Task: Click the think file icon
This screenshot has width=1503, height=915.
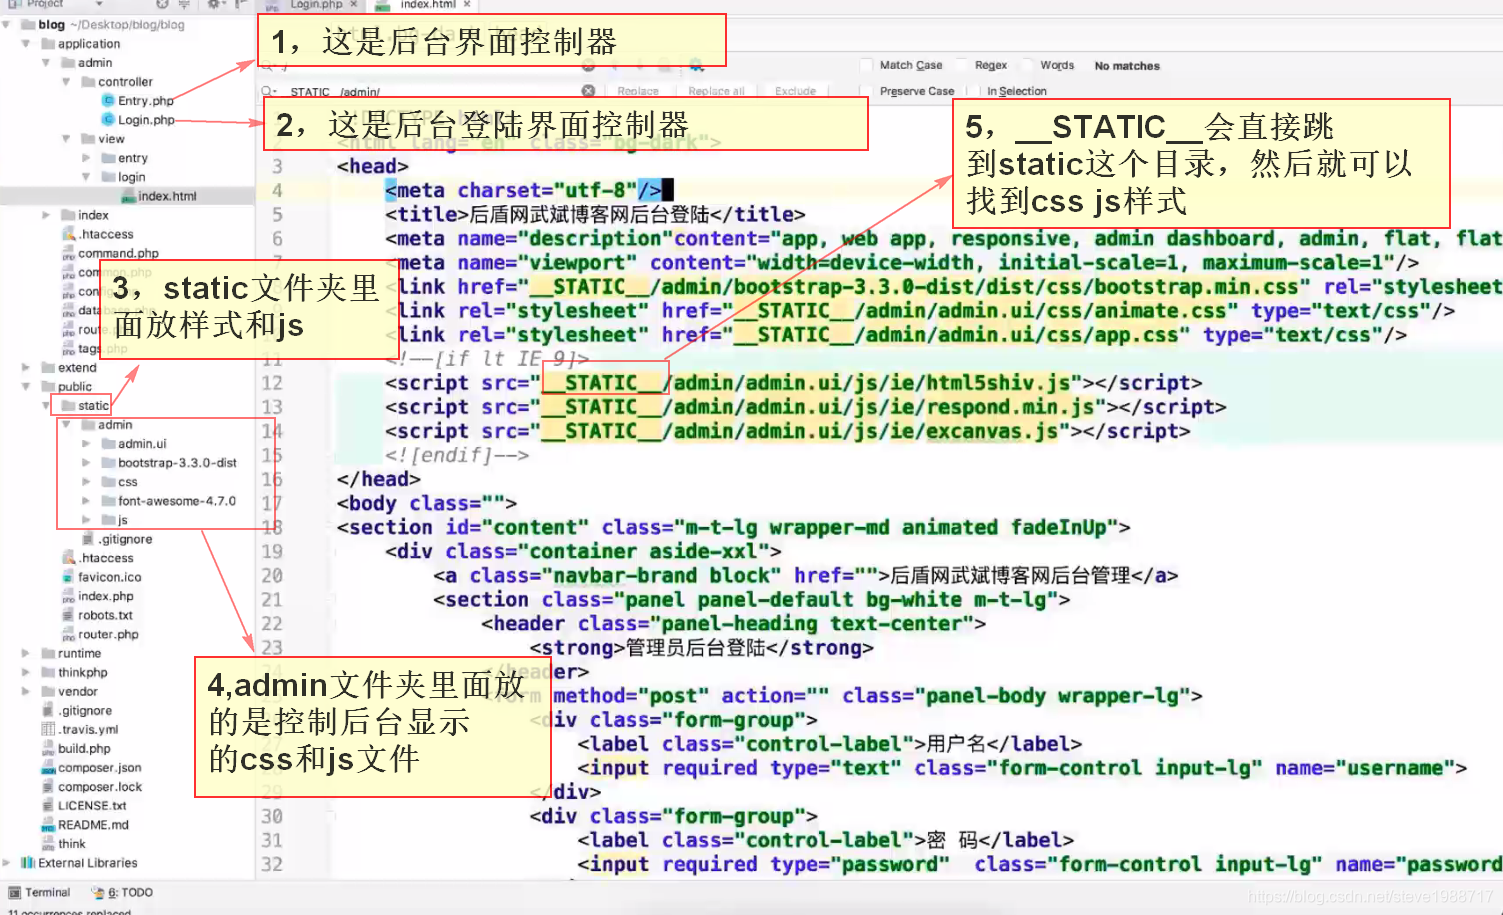Action: point(48,843)
